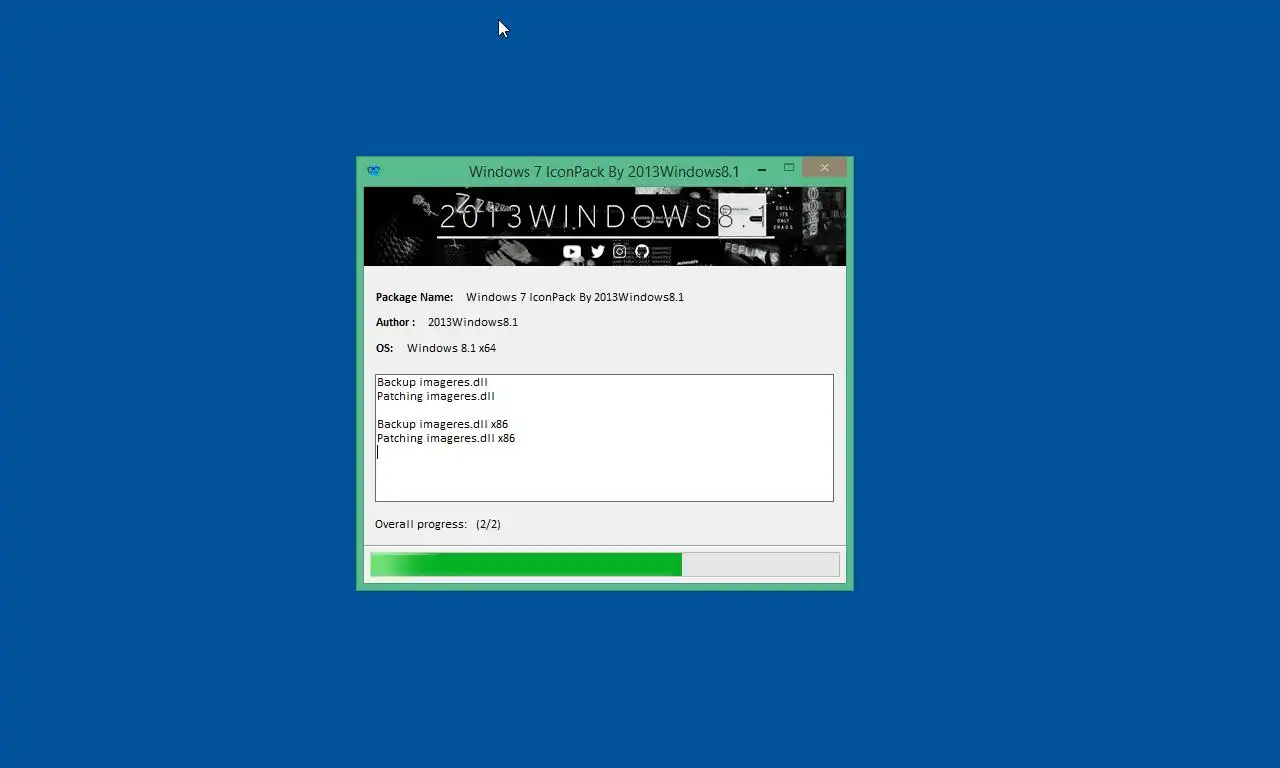1280x768 pixels.
Task: Click log line 'Backup imageres.dll'
Action: 432,382
